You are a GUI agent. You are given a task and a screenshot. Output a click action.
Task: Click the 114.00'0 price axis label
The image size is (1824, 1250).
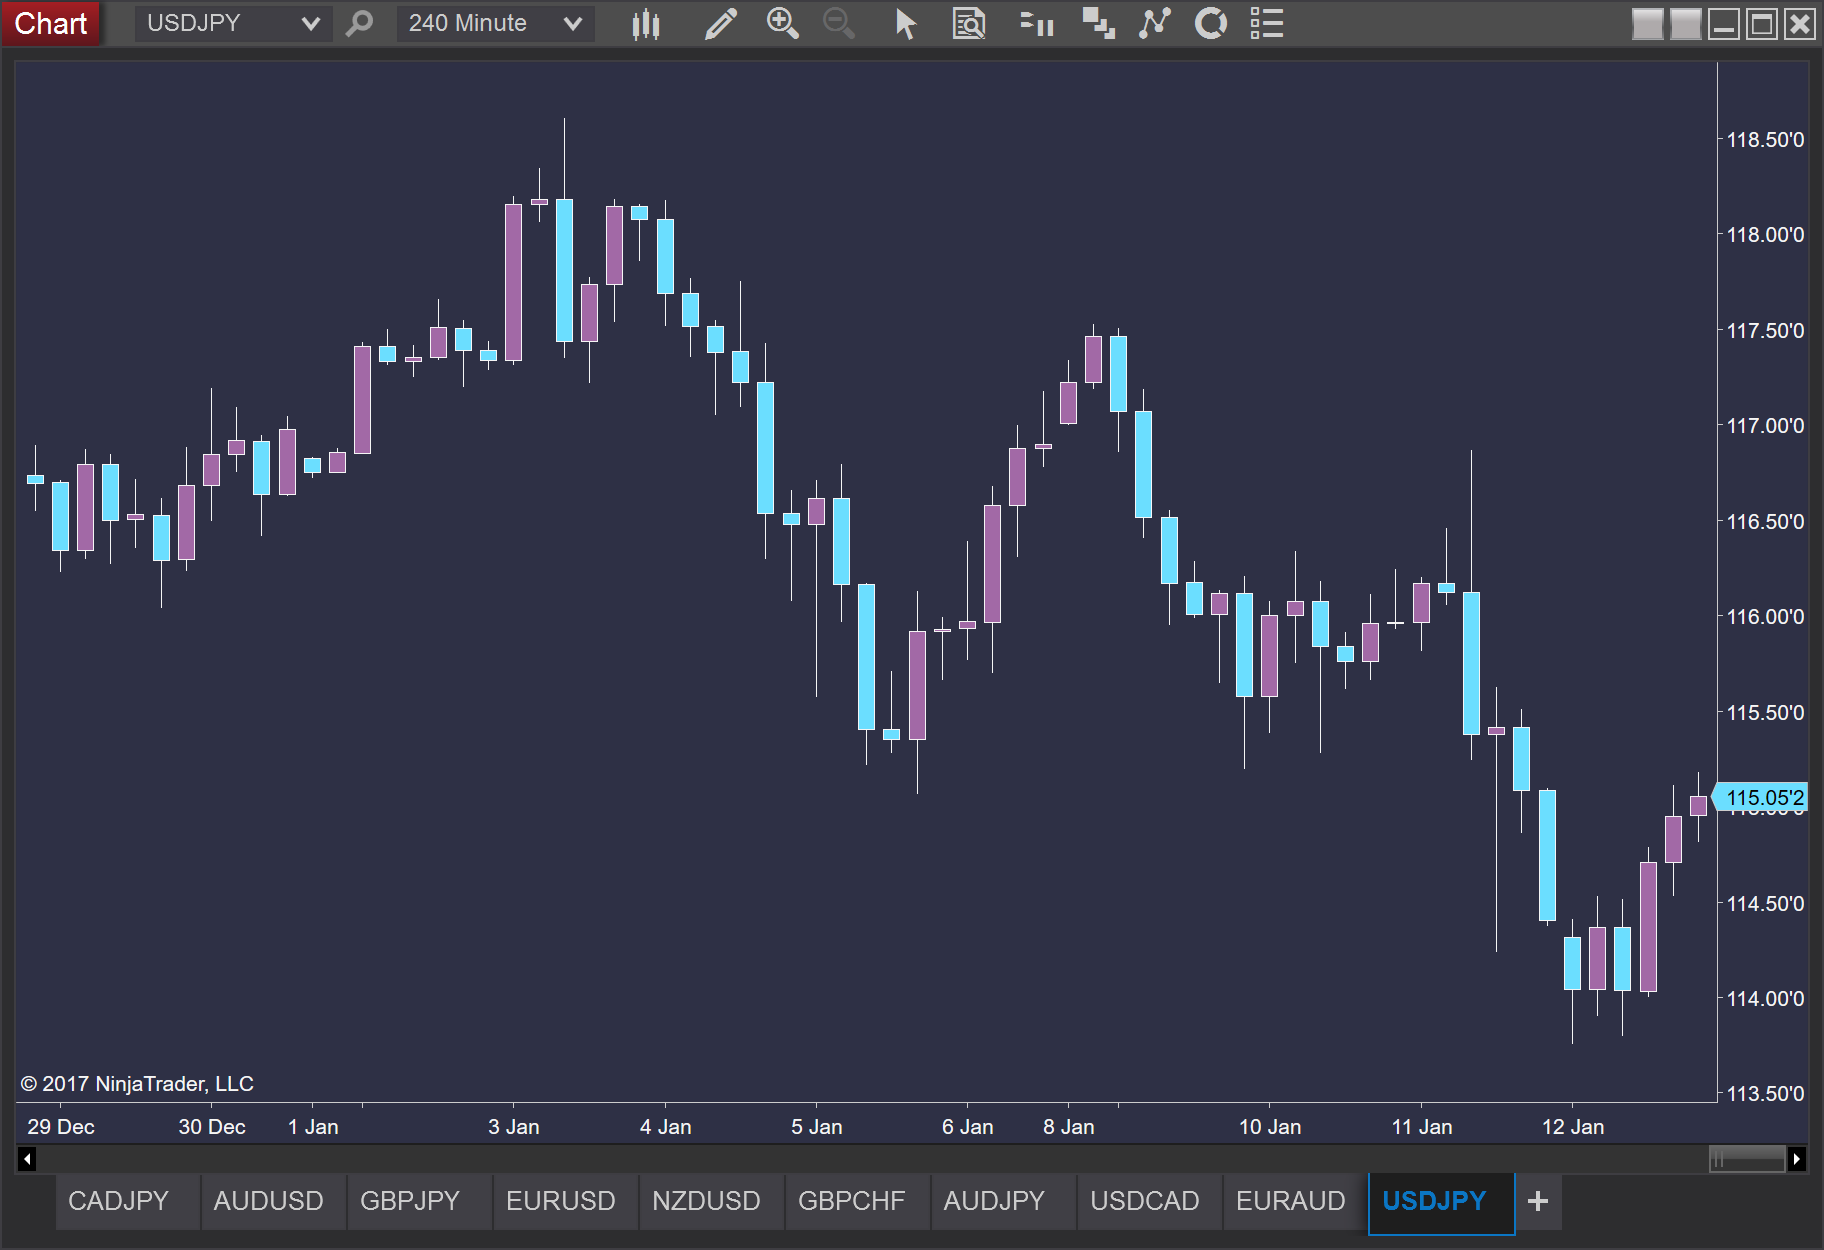pos(1765,999)
